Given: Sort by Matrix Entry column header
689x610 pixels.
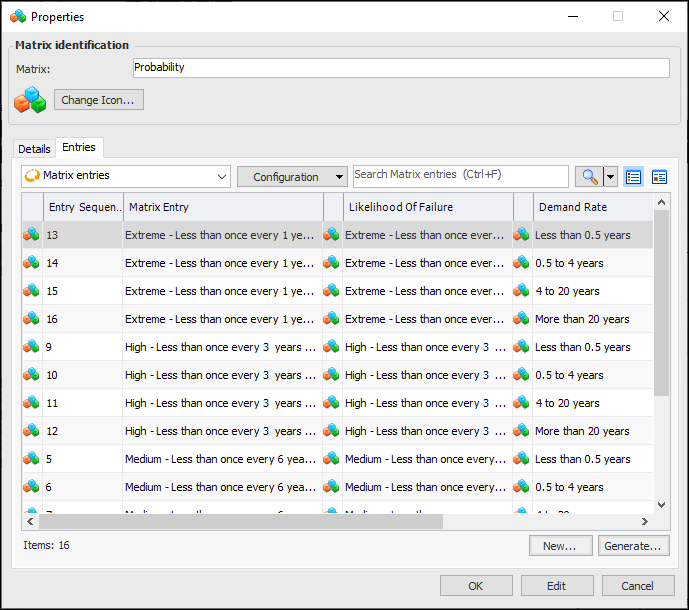Looking at the screenshot, I should pyautogui.click(x=223, y=207).
